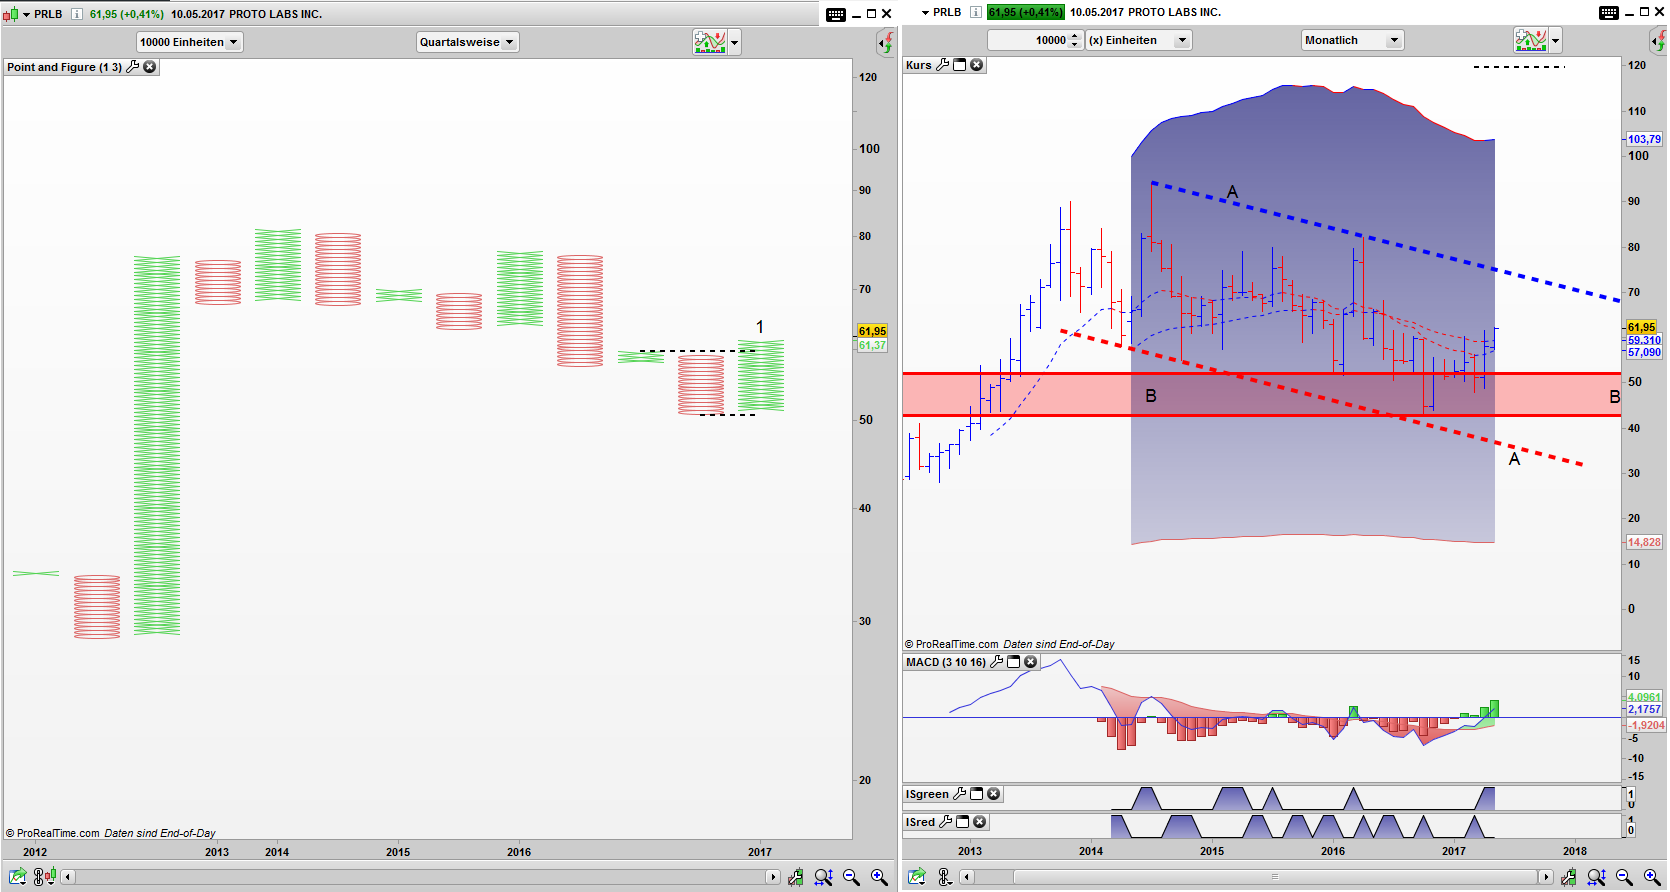This screenshot has width=1670, height=892.
Task: Click zoom out magnifier on left chart
Action: click(x=851, y=877)
